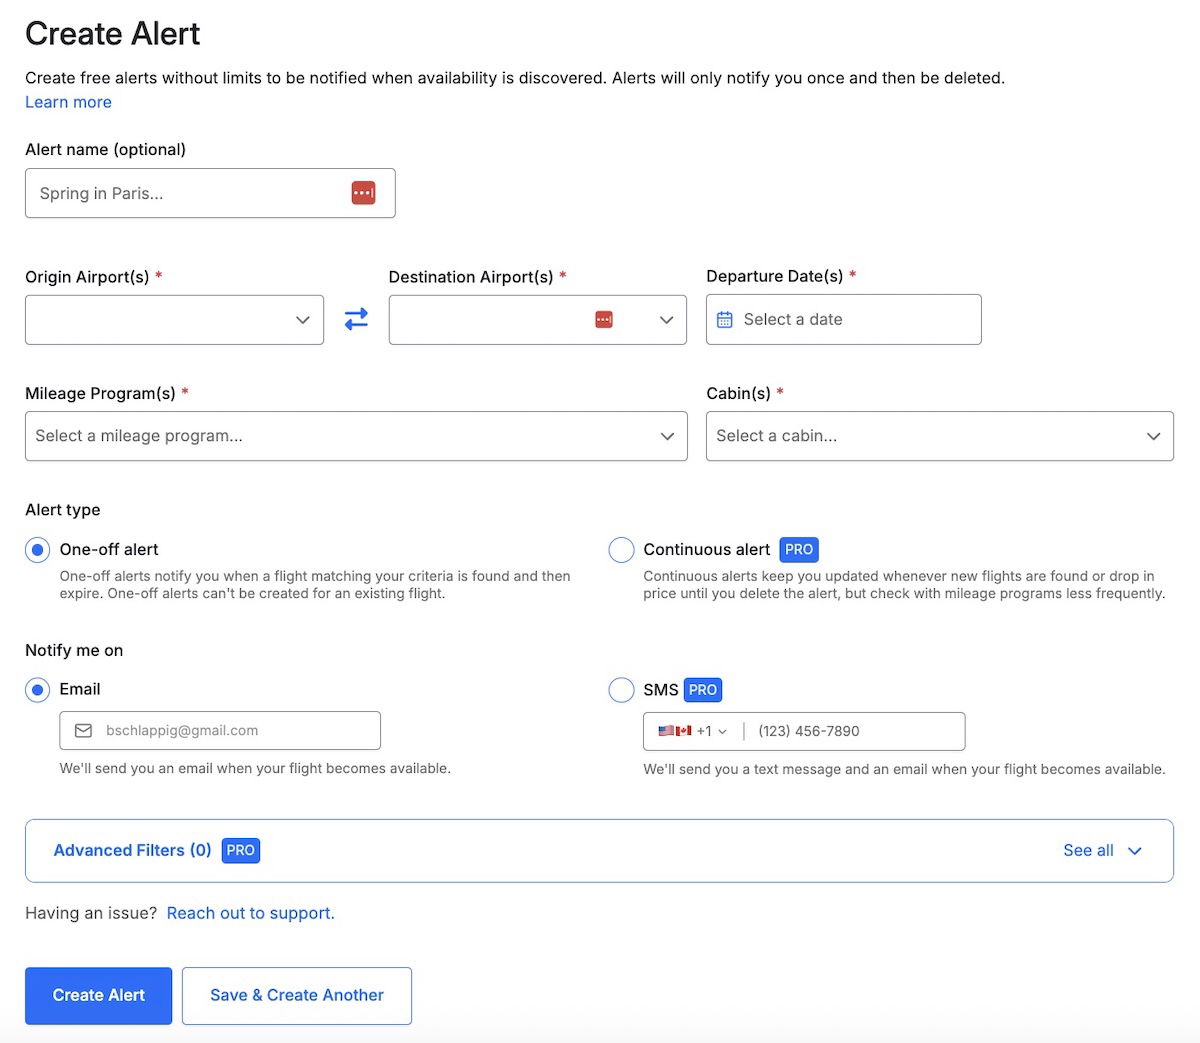Viewport: 1200px width, 1043px height.
Task: Expand the Cabin(s) selection dropdown
Action: tap(939, 436)
